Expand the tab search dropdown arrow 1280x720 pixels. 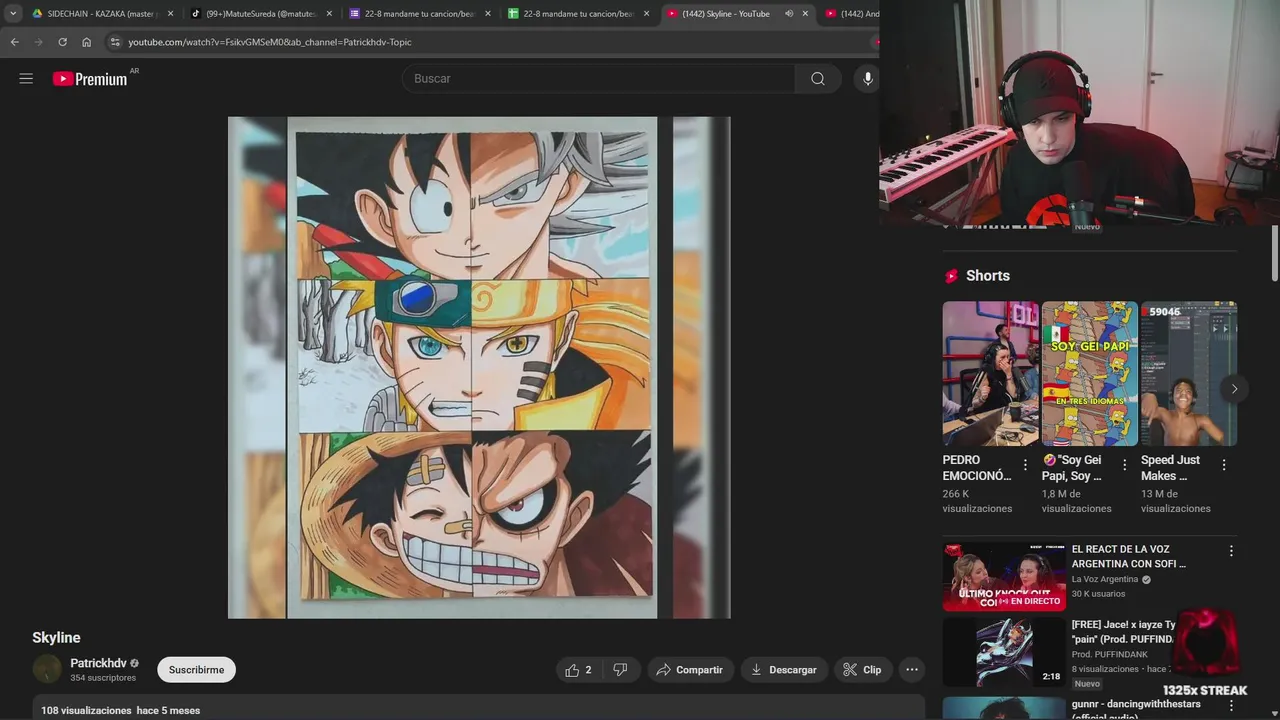click(x=13, y=14)
